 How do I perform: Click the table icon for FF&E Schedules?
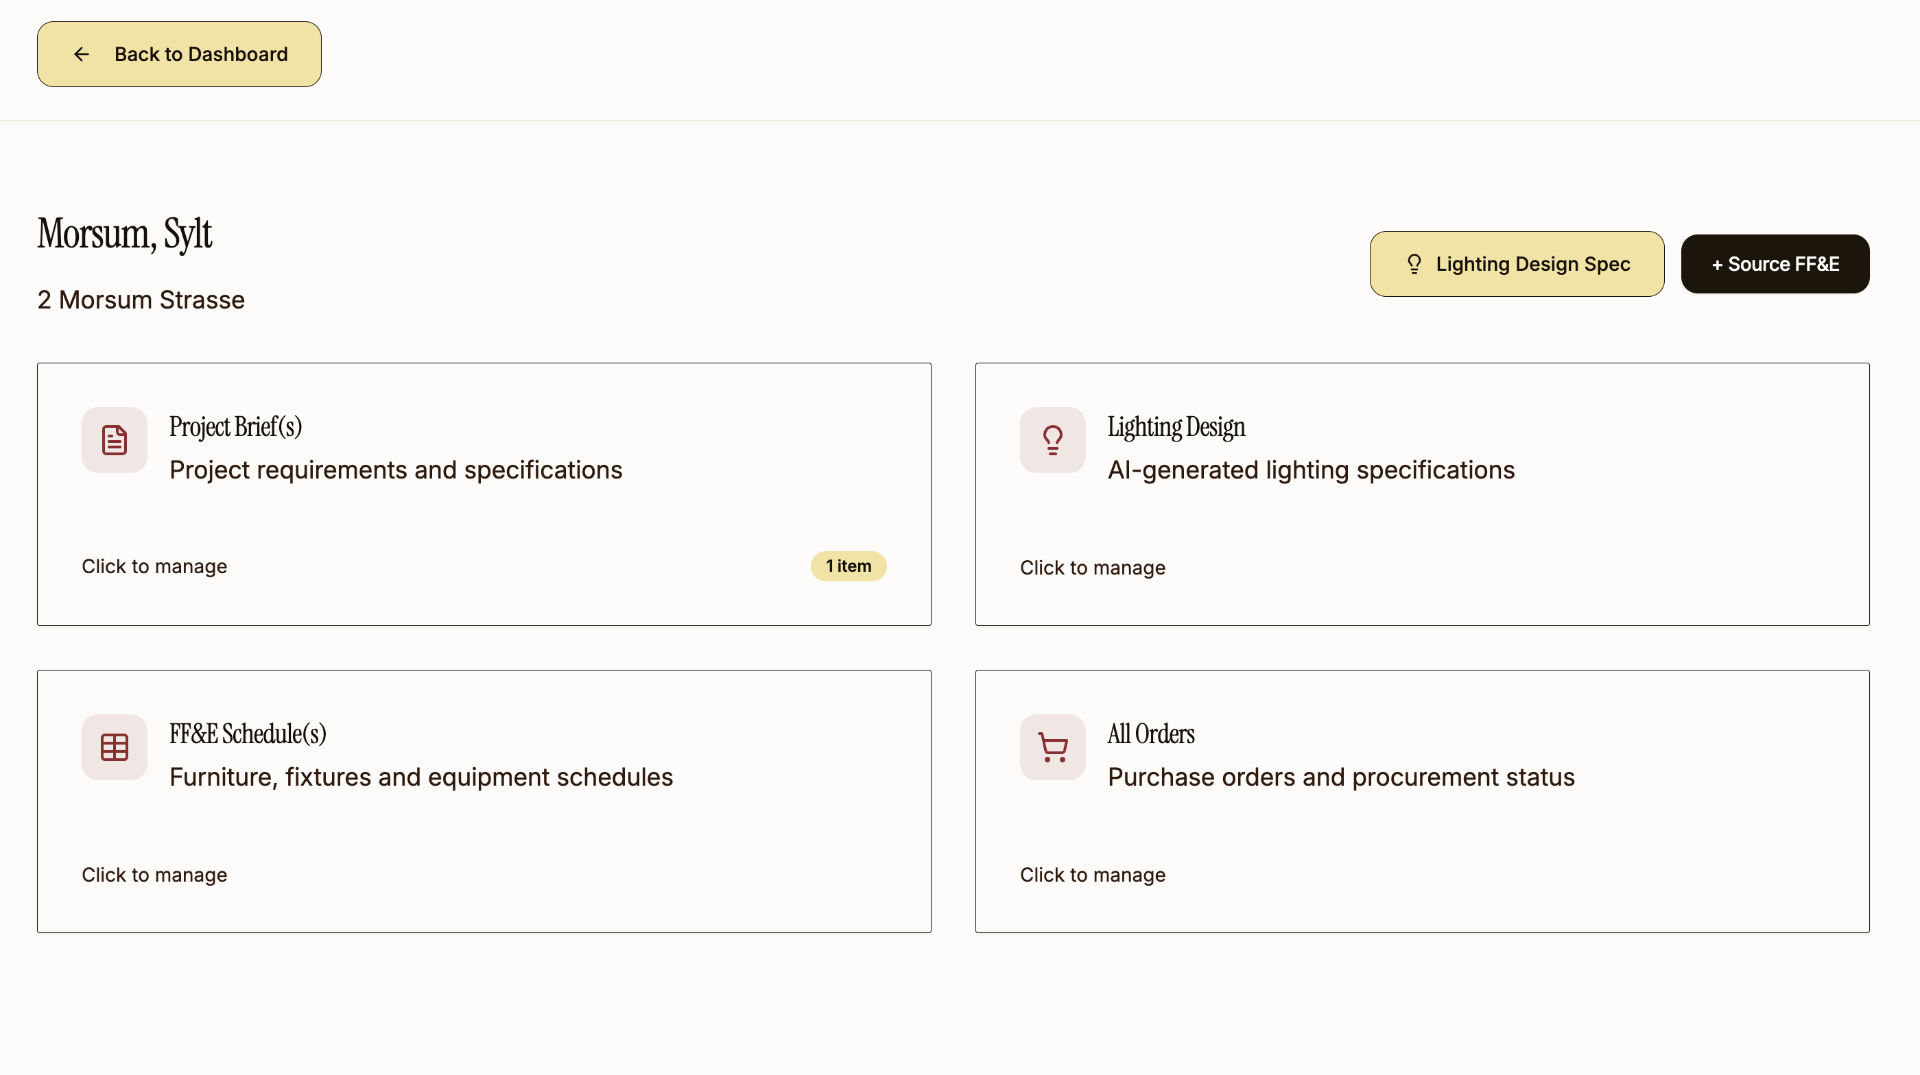tap(115, 747)
